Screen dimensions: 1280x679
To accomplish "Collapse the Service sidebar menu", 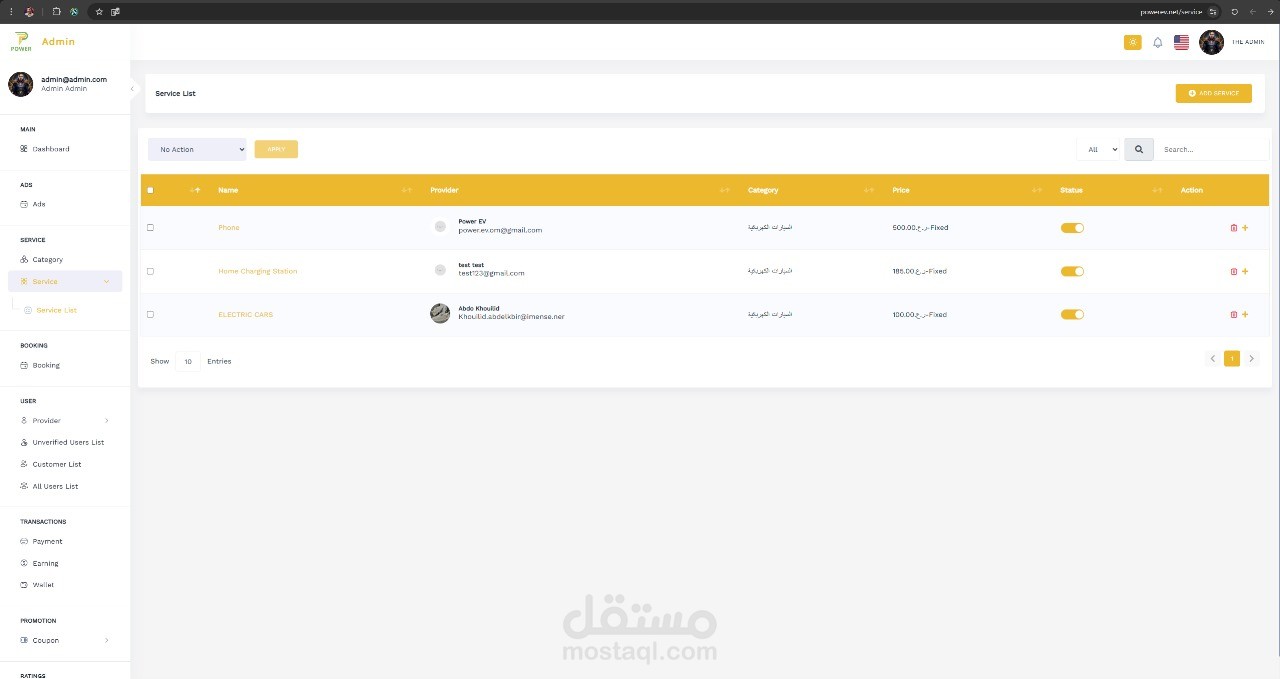I will tap(65, 282).
